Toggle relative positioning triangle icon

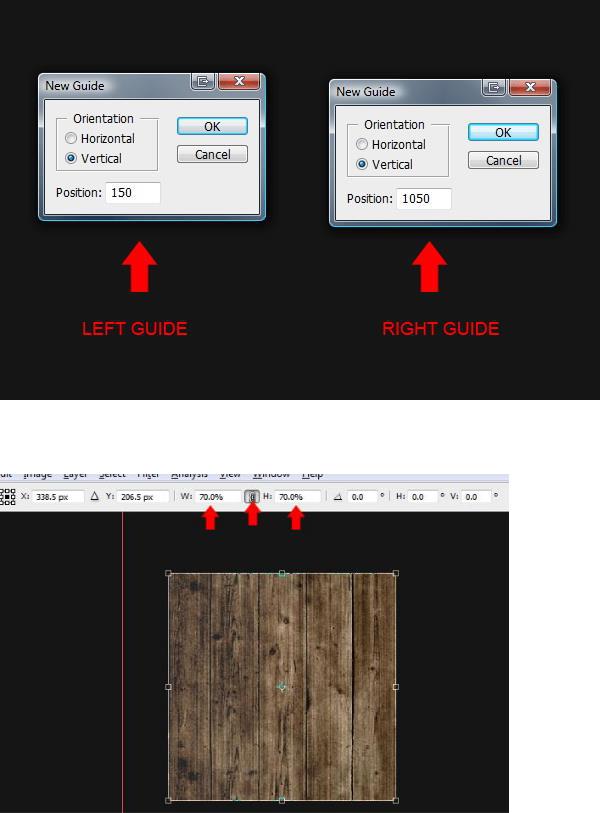pyautogui.click(x=94, y=496)
